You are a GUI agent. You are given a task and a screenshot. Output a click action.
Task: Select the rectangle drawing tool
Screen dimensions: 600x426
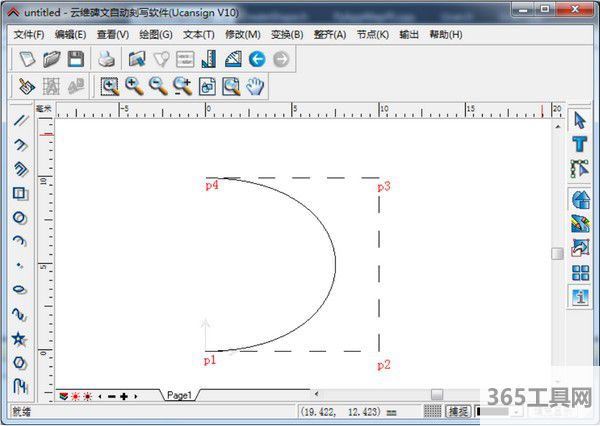(x=19, y=193)
